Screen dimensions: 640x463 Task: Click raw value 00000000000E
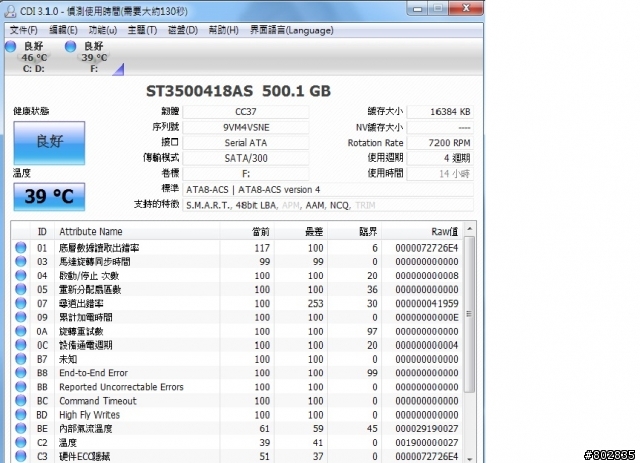coord(427,317)
